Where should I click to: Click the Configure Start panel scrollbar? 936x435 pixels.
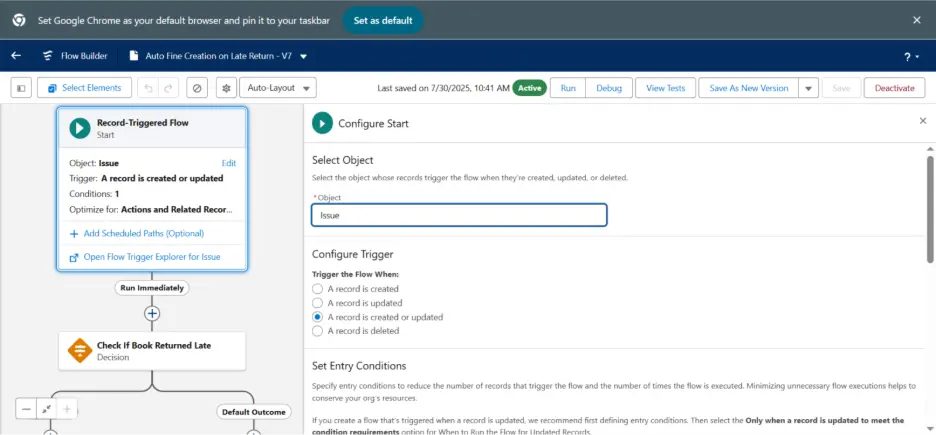coord(929,210)
